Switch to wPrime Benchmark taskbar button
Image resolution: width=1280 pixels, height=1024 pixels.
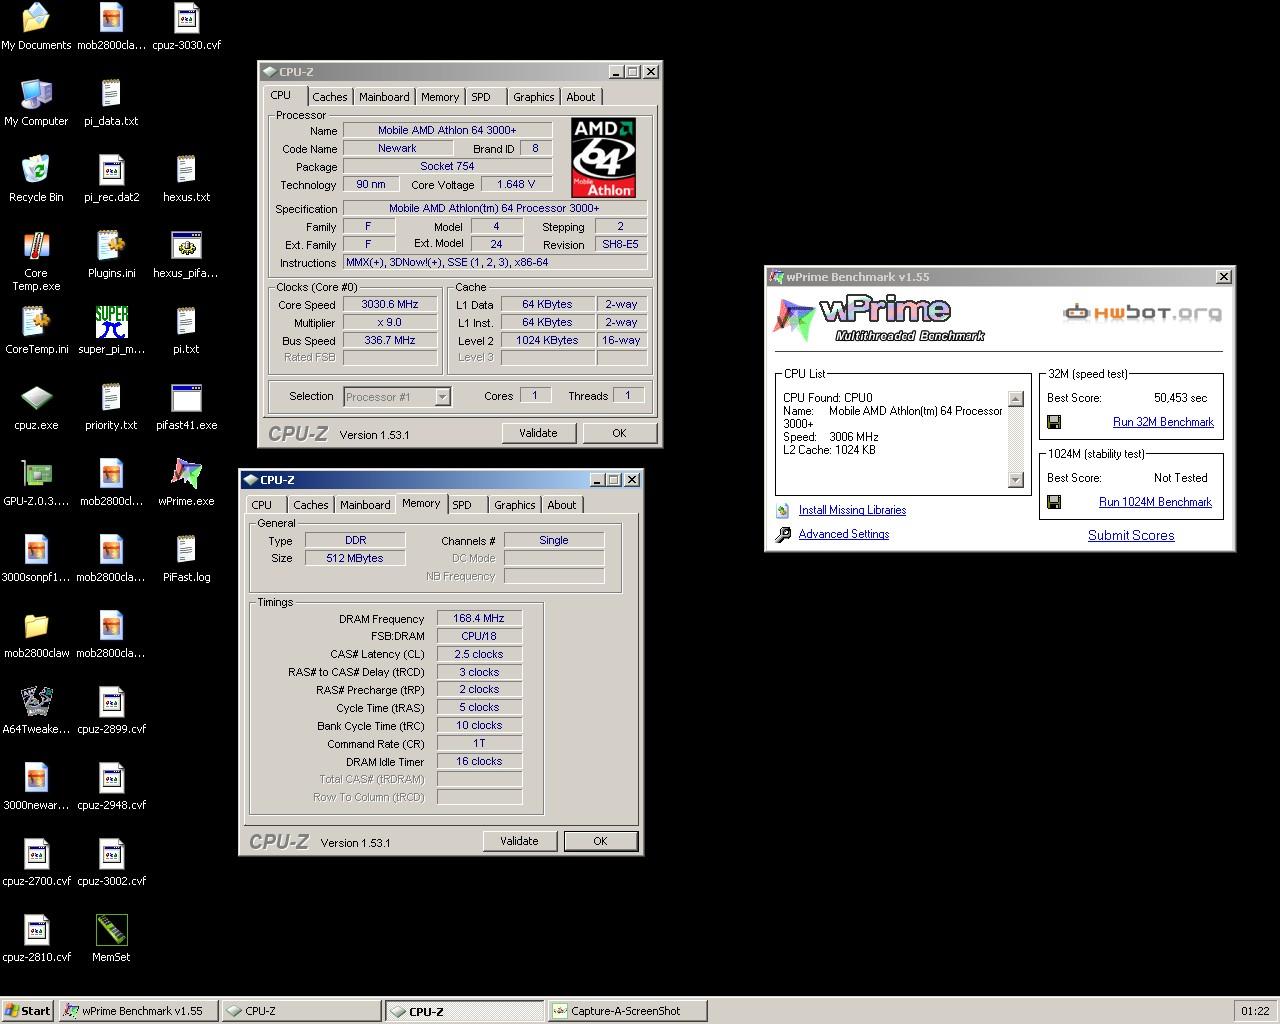click(x=138, y=1011)
